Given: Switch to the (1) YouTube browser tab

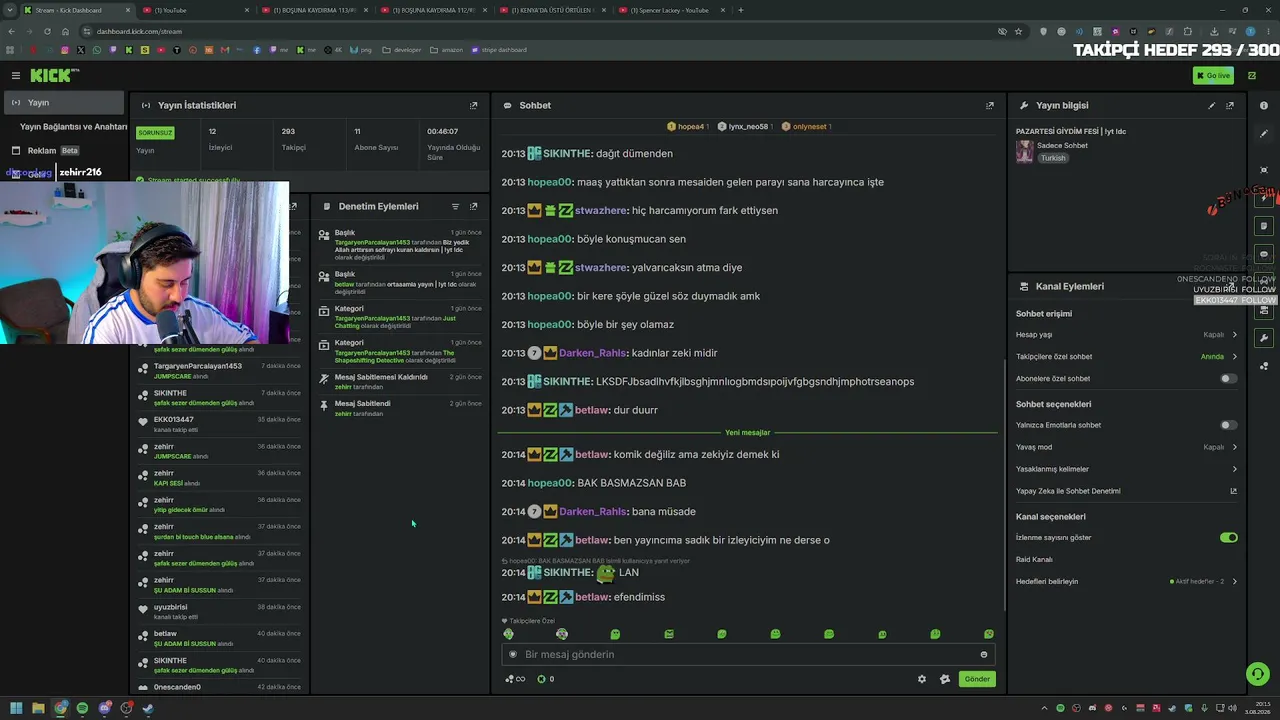Looking at the screenshot, I should [x=197, y=10].
